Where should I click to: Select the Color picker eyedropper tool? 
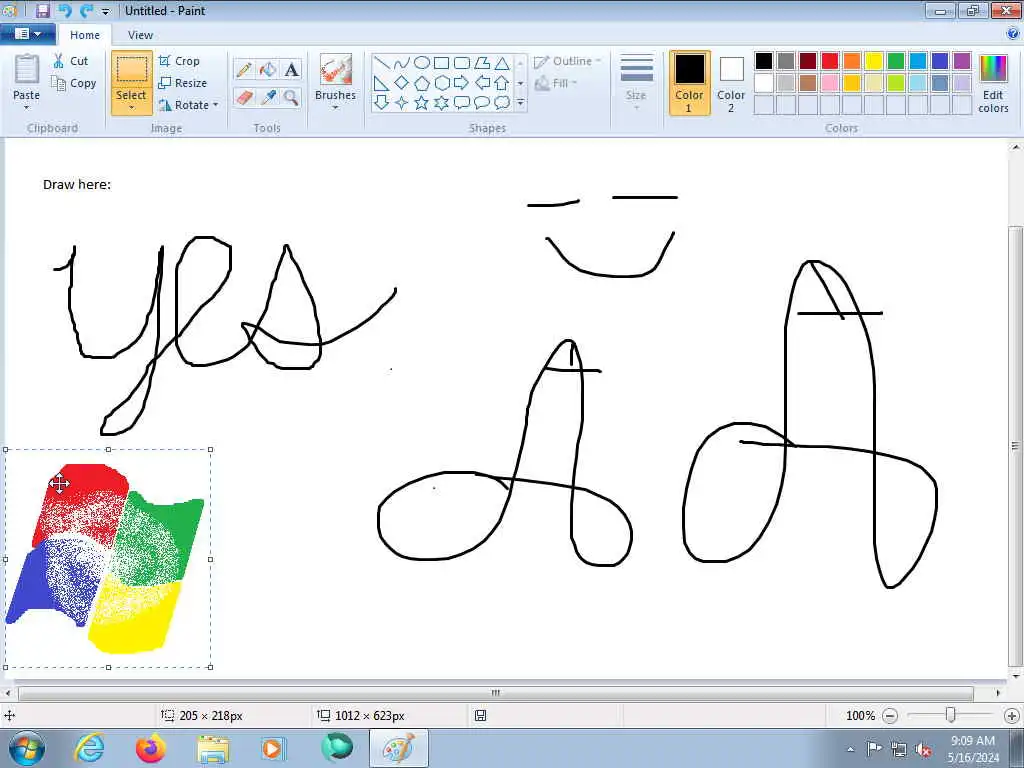(268, 98)
